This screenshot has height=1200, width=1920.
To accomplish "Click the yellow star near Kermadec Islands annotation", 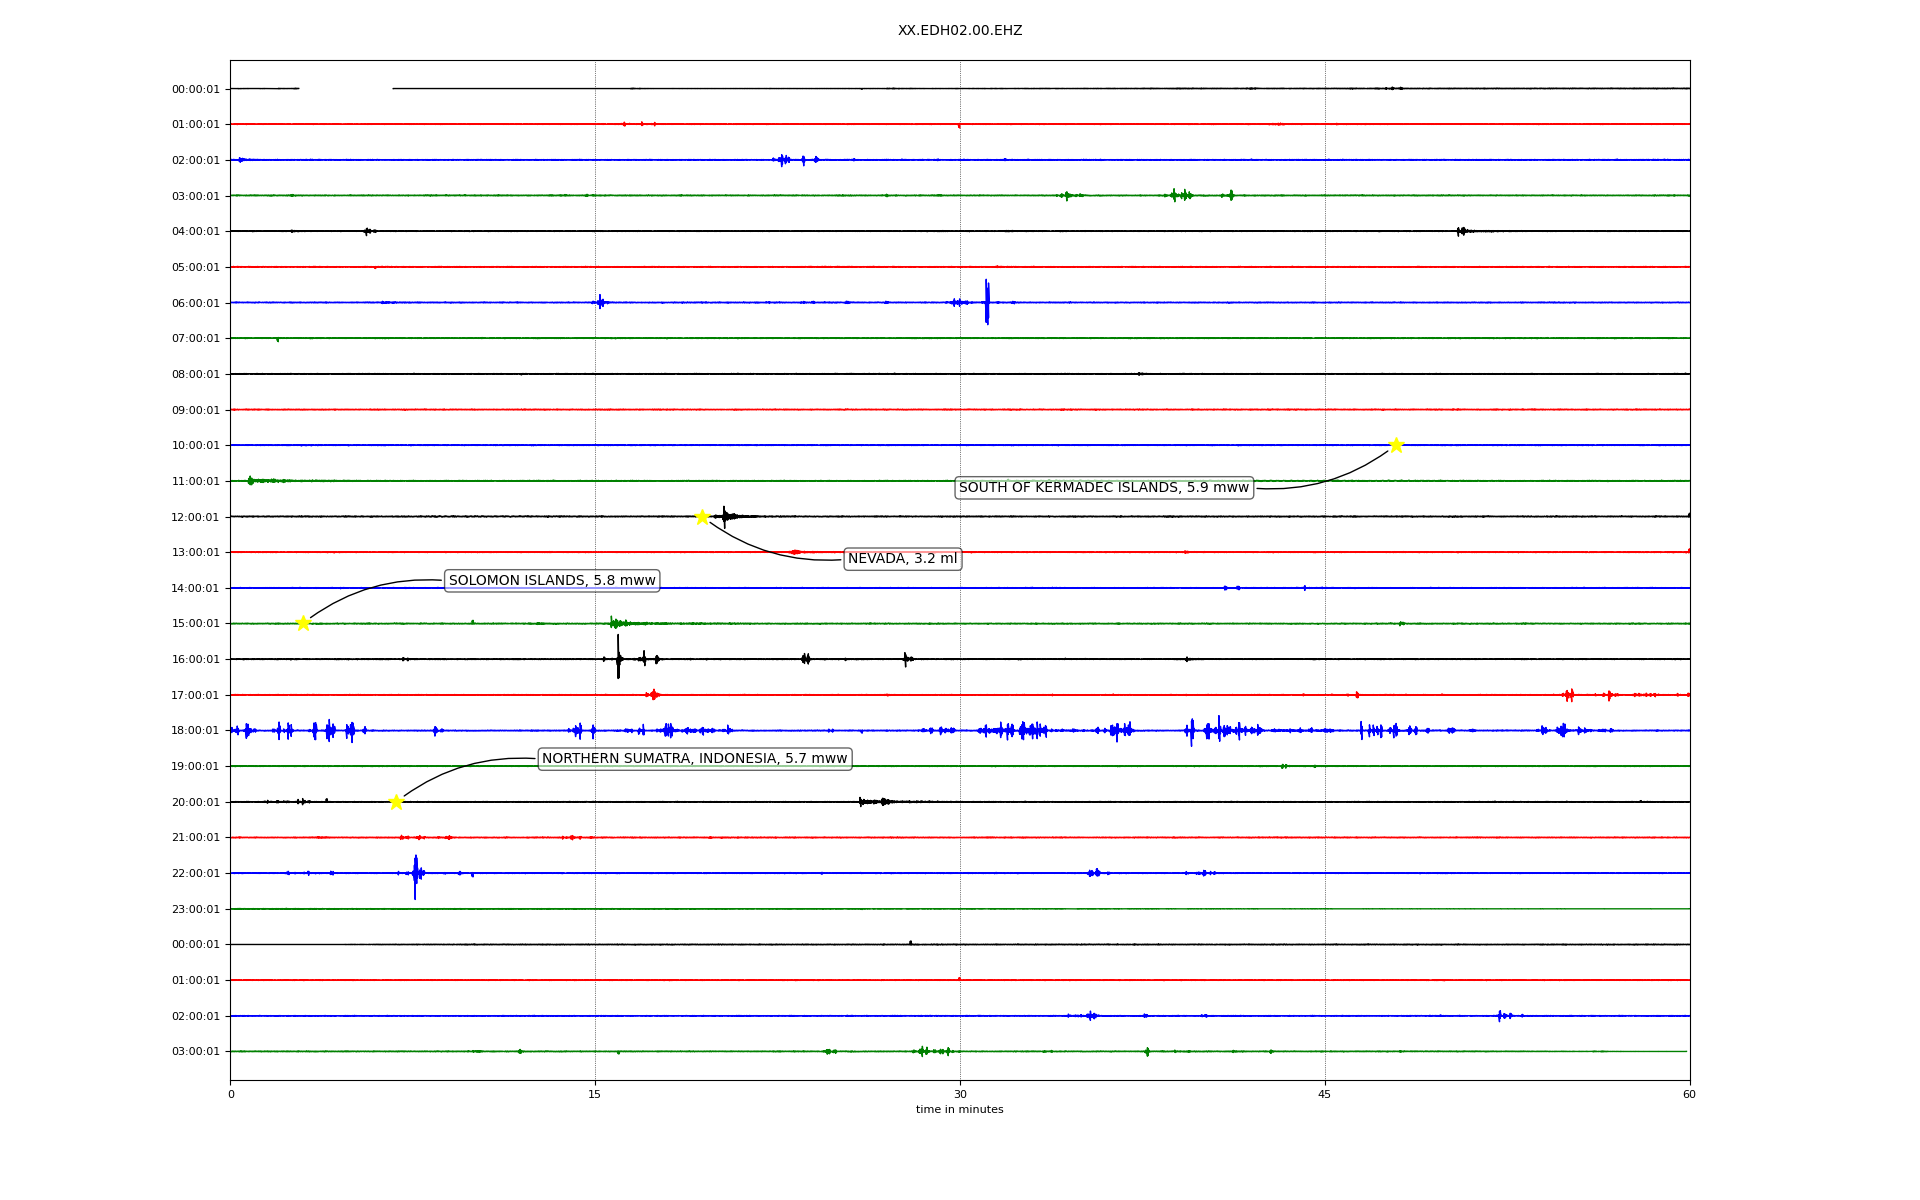I will 1396,445.
